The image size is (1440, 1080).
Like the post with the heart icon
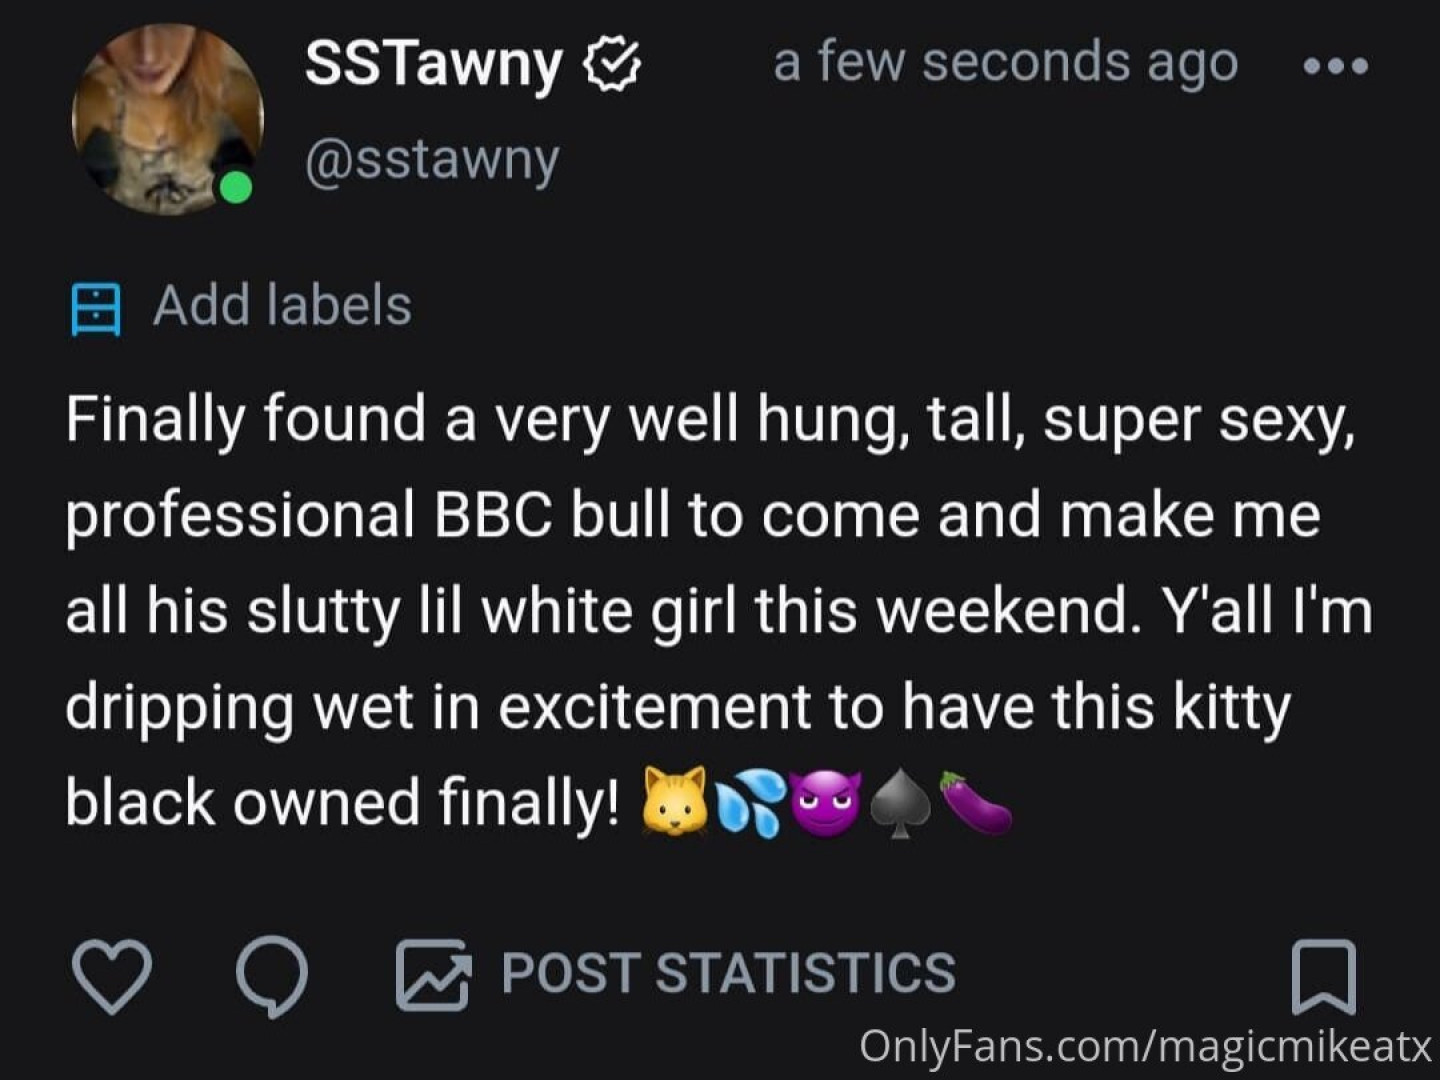click(112, 974)
